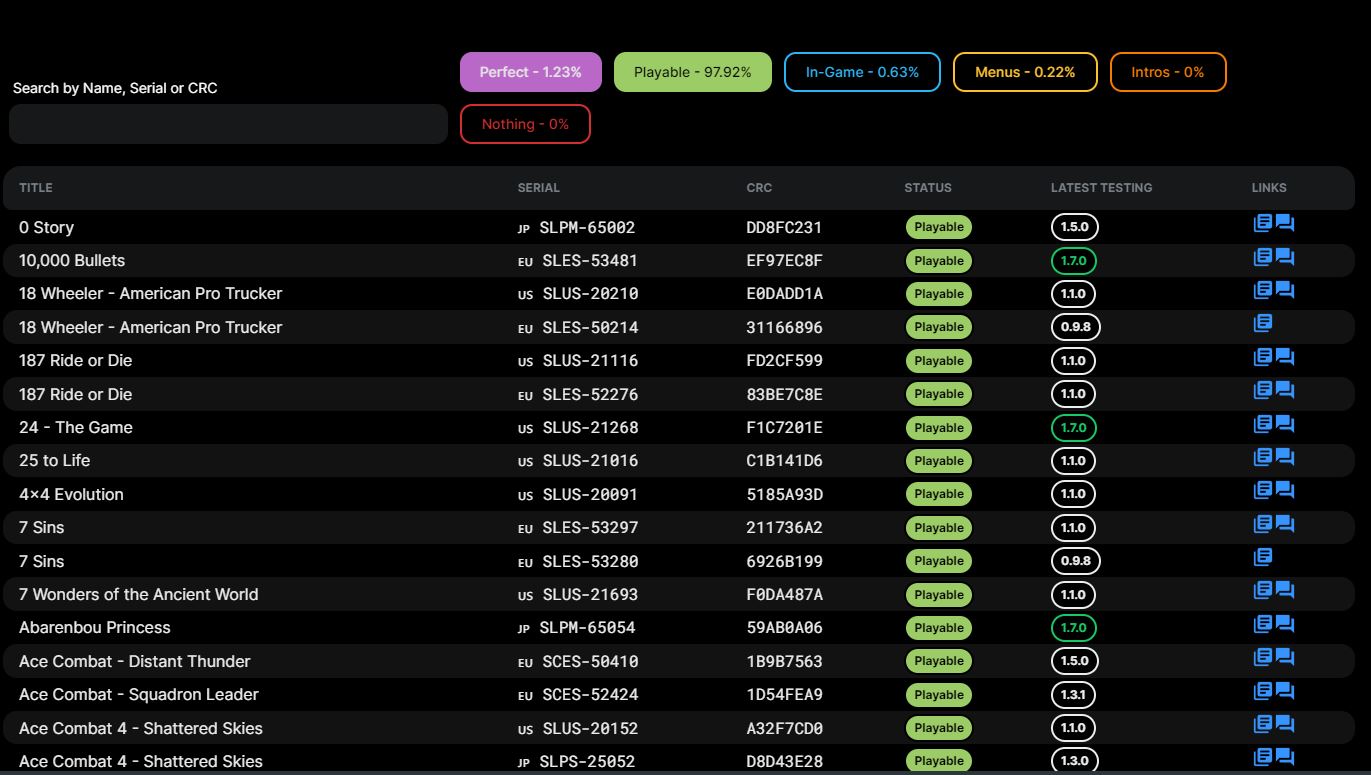Image resolution: width=1371 pixels, height=775 pixels.
Task: Select the 10,000 Bullets title
Action: (72, 260)
